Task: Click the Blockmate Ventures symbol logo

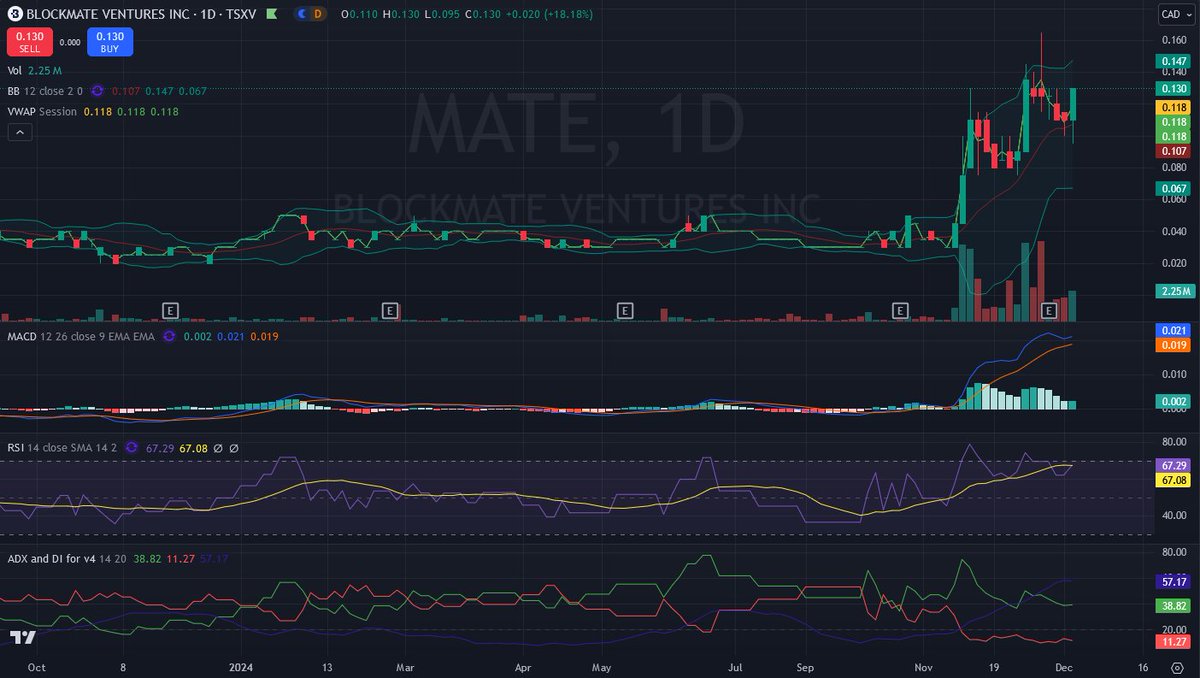Action: tap(14, 15)
